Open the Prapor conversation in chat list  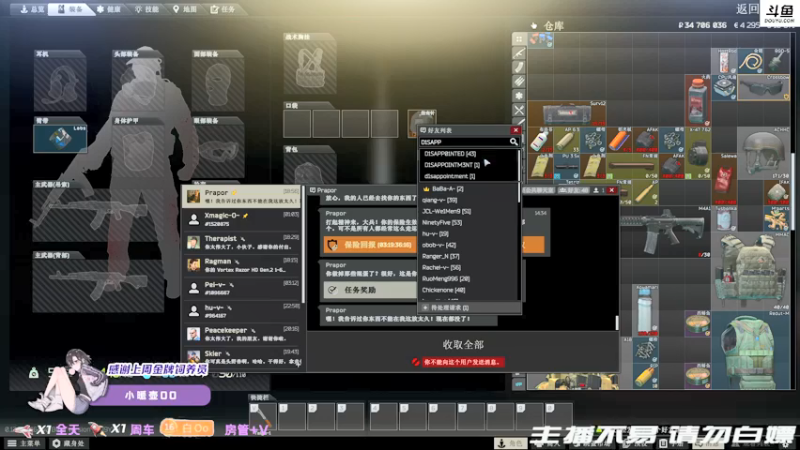click(x=242, y=196)
